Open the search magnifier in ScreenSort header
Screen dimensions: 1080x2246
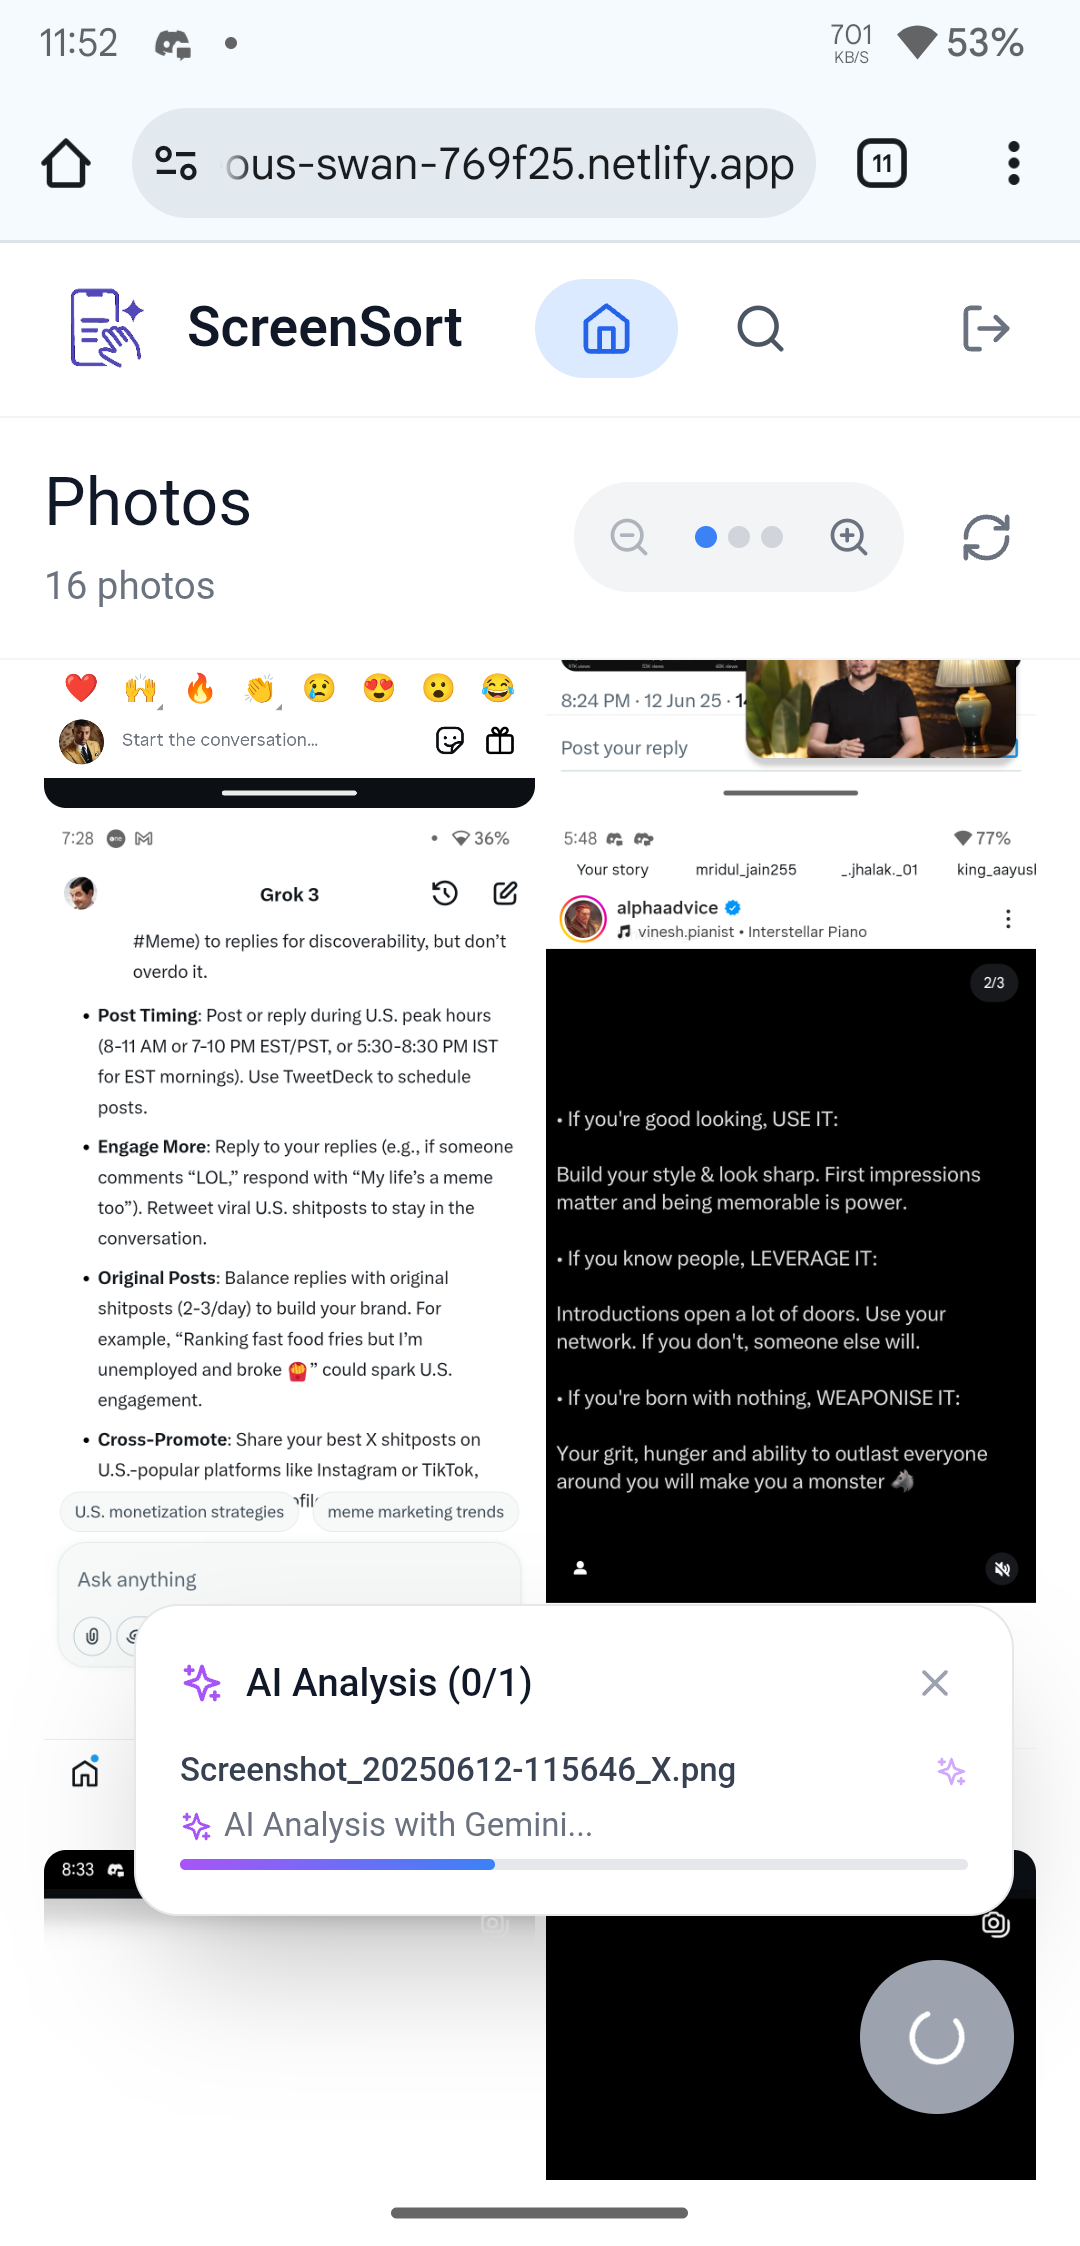[x=760, y=328]
